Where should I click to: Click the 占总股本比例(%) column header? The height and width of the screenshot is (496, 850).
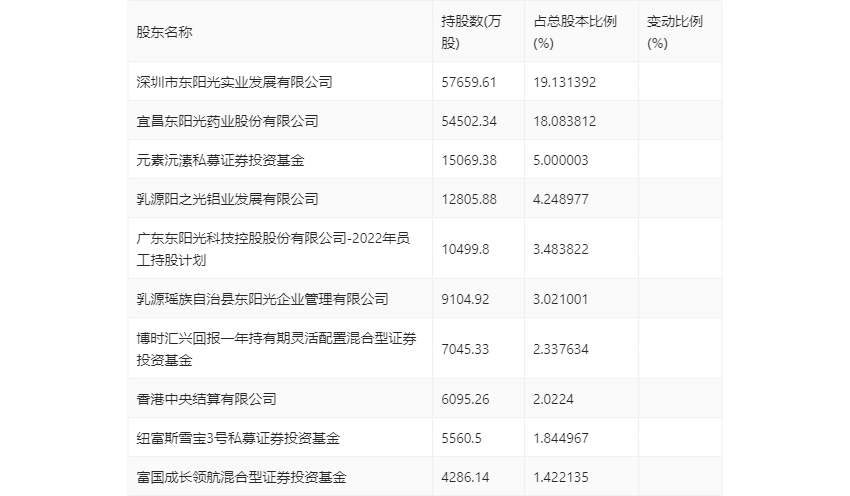[575, 32]
